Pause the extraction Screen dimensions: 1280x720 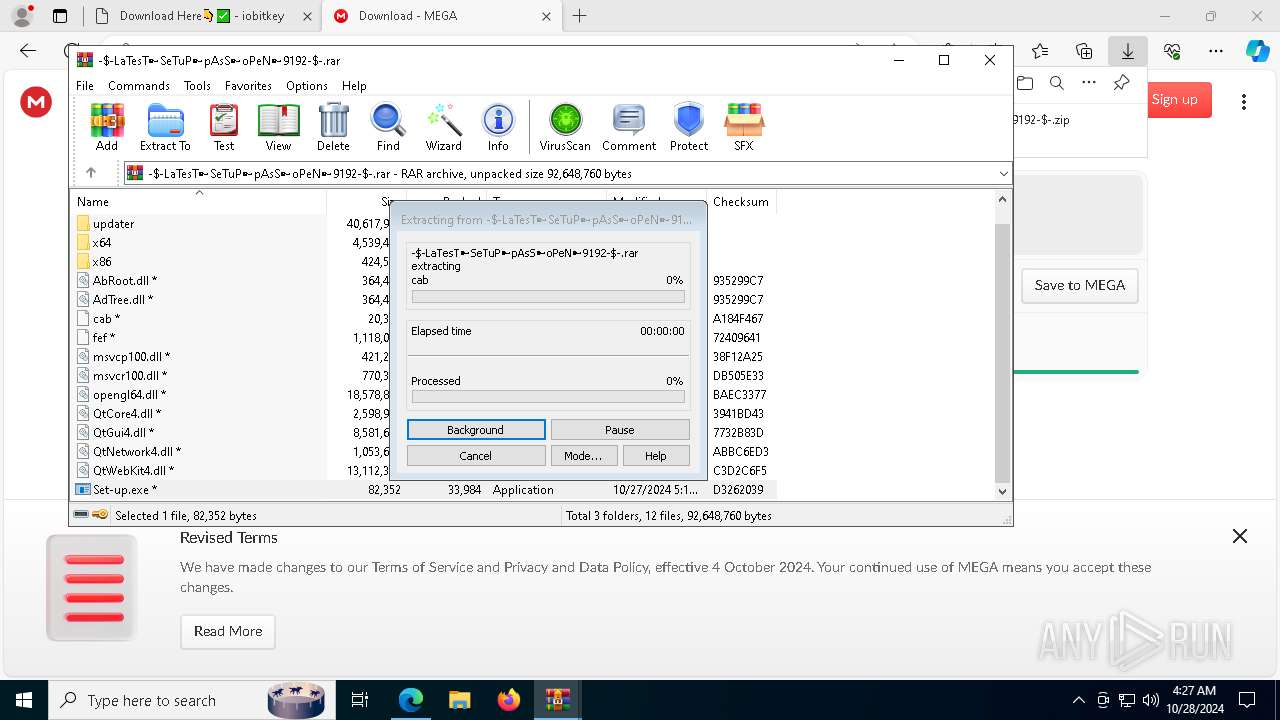[x=620, y=430]
